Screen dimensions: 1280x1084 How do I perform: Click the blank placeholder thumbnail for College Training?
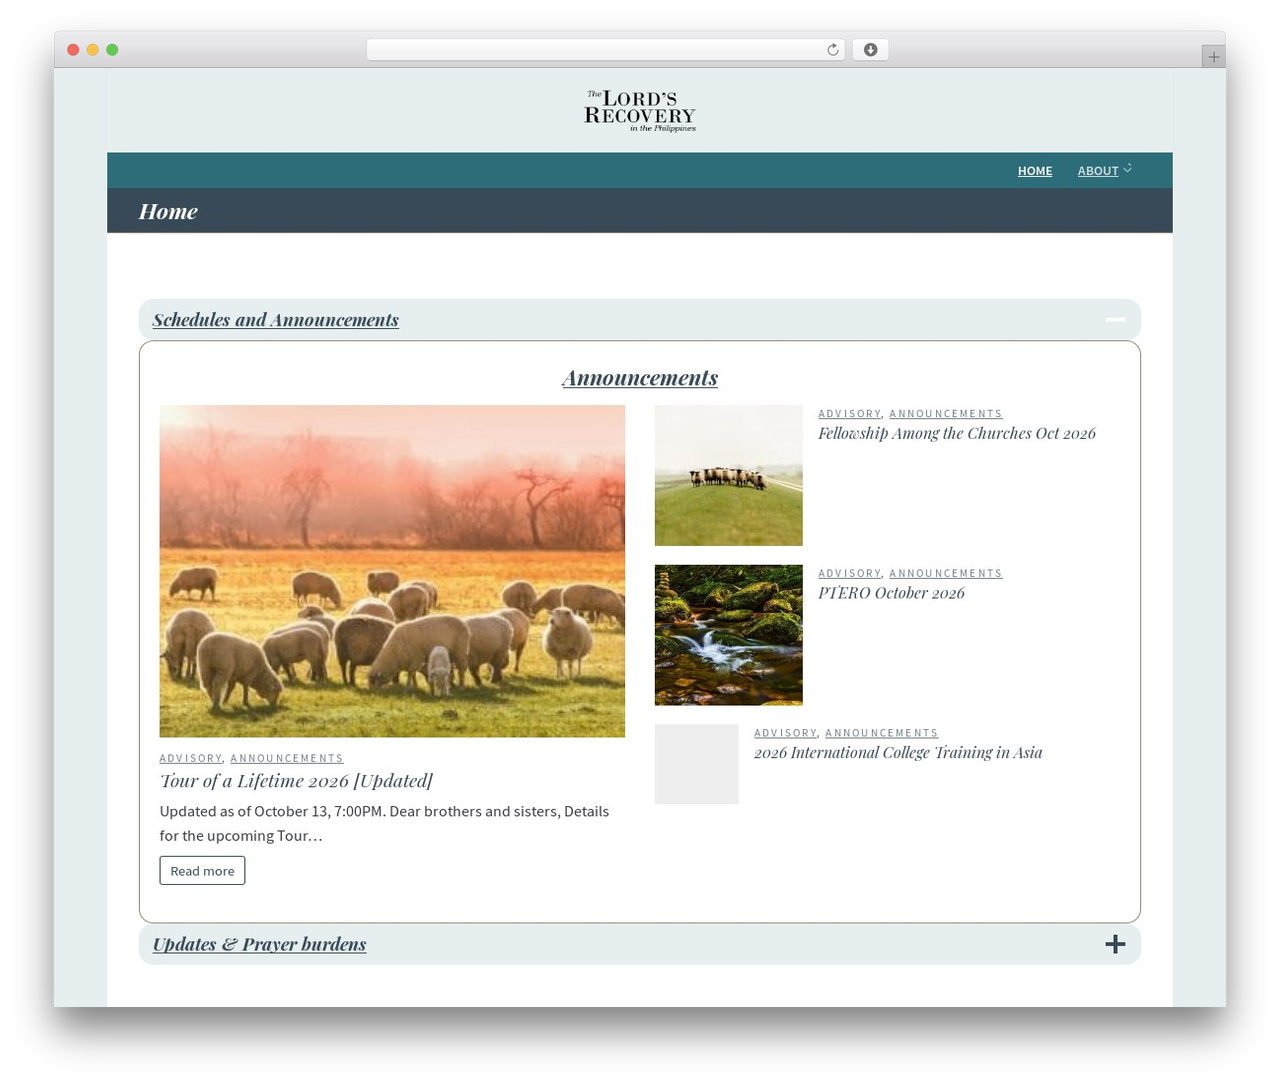click(x=697, y=764)
